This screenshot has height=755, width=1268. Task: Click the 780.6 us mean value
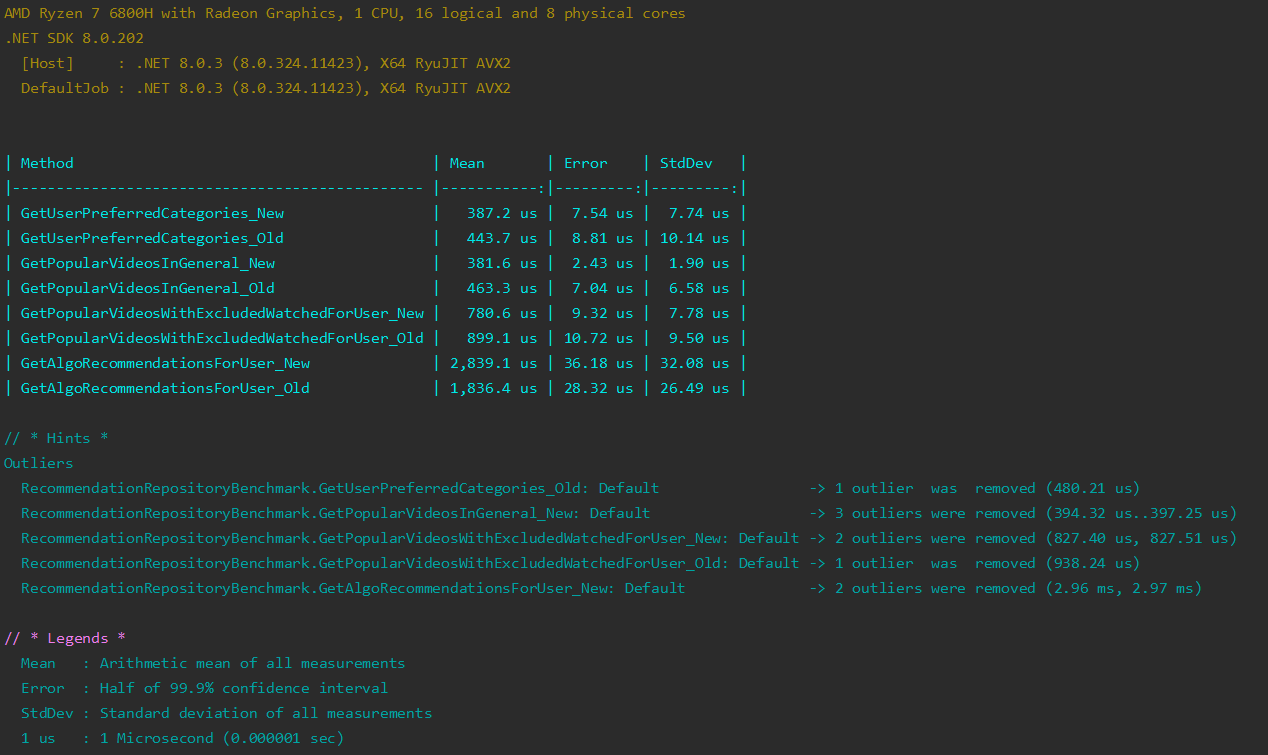tap(501, 313)
